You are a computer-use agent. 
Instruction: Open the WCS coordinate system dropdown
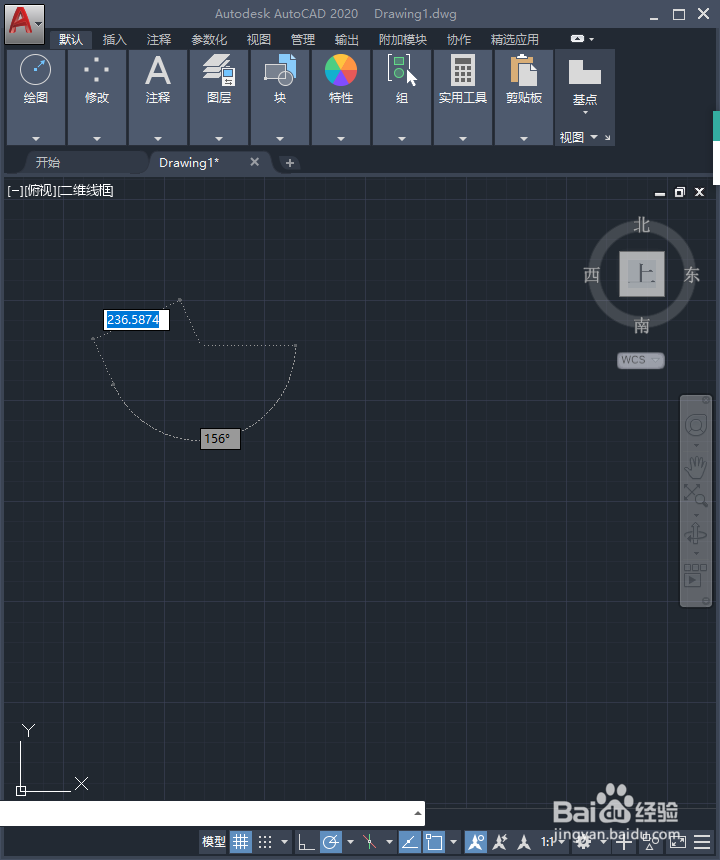pyautogui.click(x=640, y=360)
